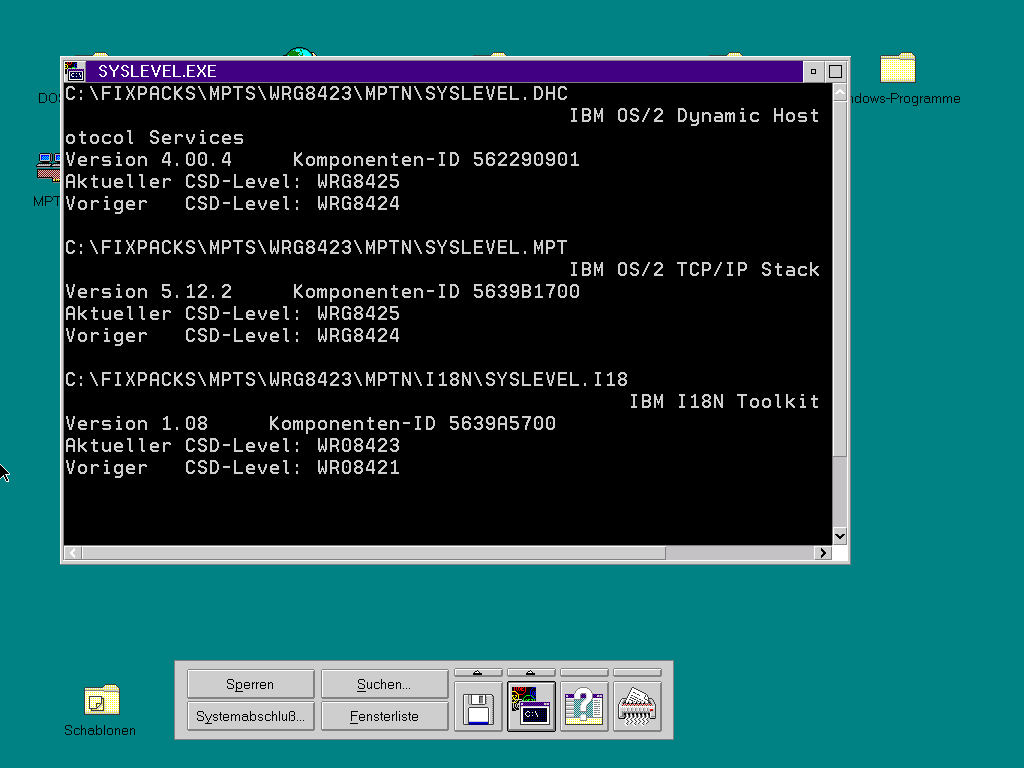Click the 'otocol Services' text line
The height and width of the screenshot is (768, 1024).
coord(155,138)
